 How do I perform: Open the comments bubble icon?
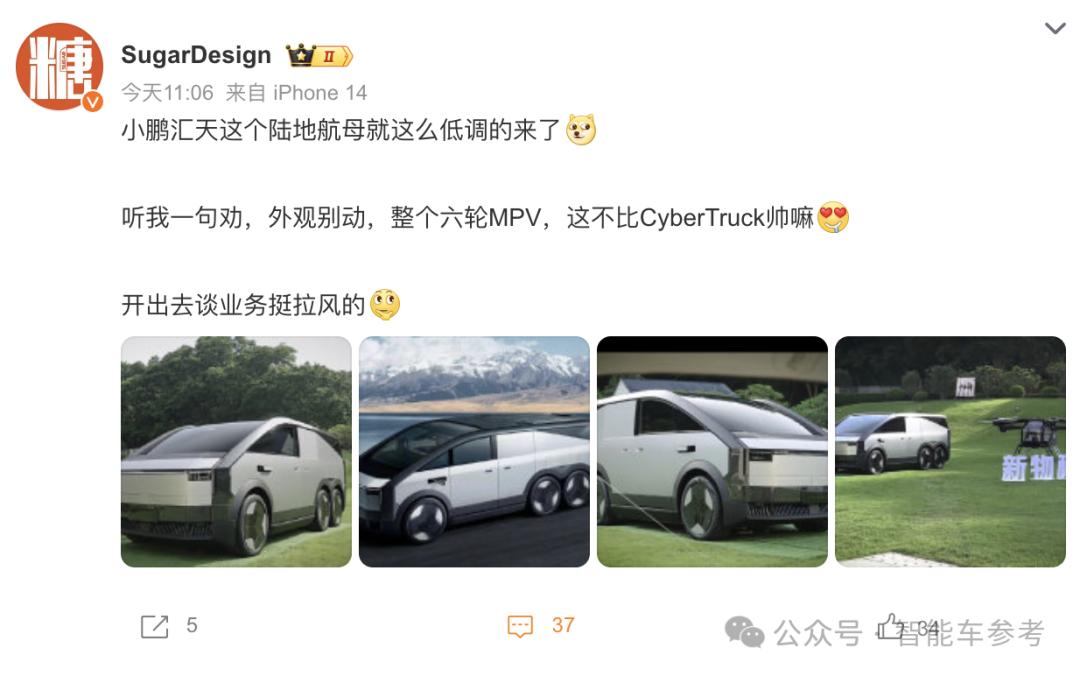(x=520, y=626)
